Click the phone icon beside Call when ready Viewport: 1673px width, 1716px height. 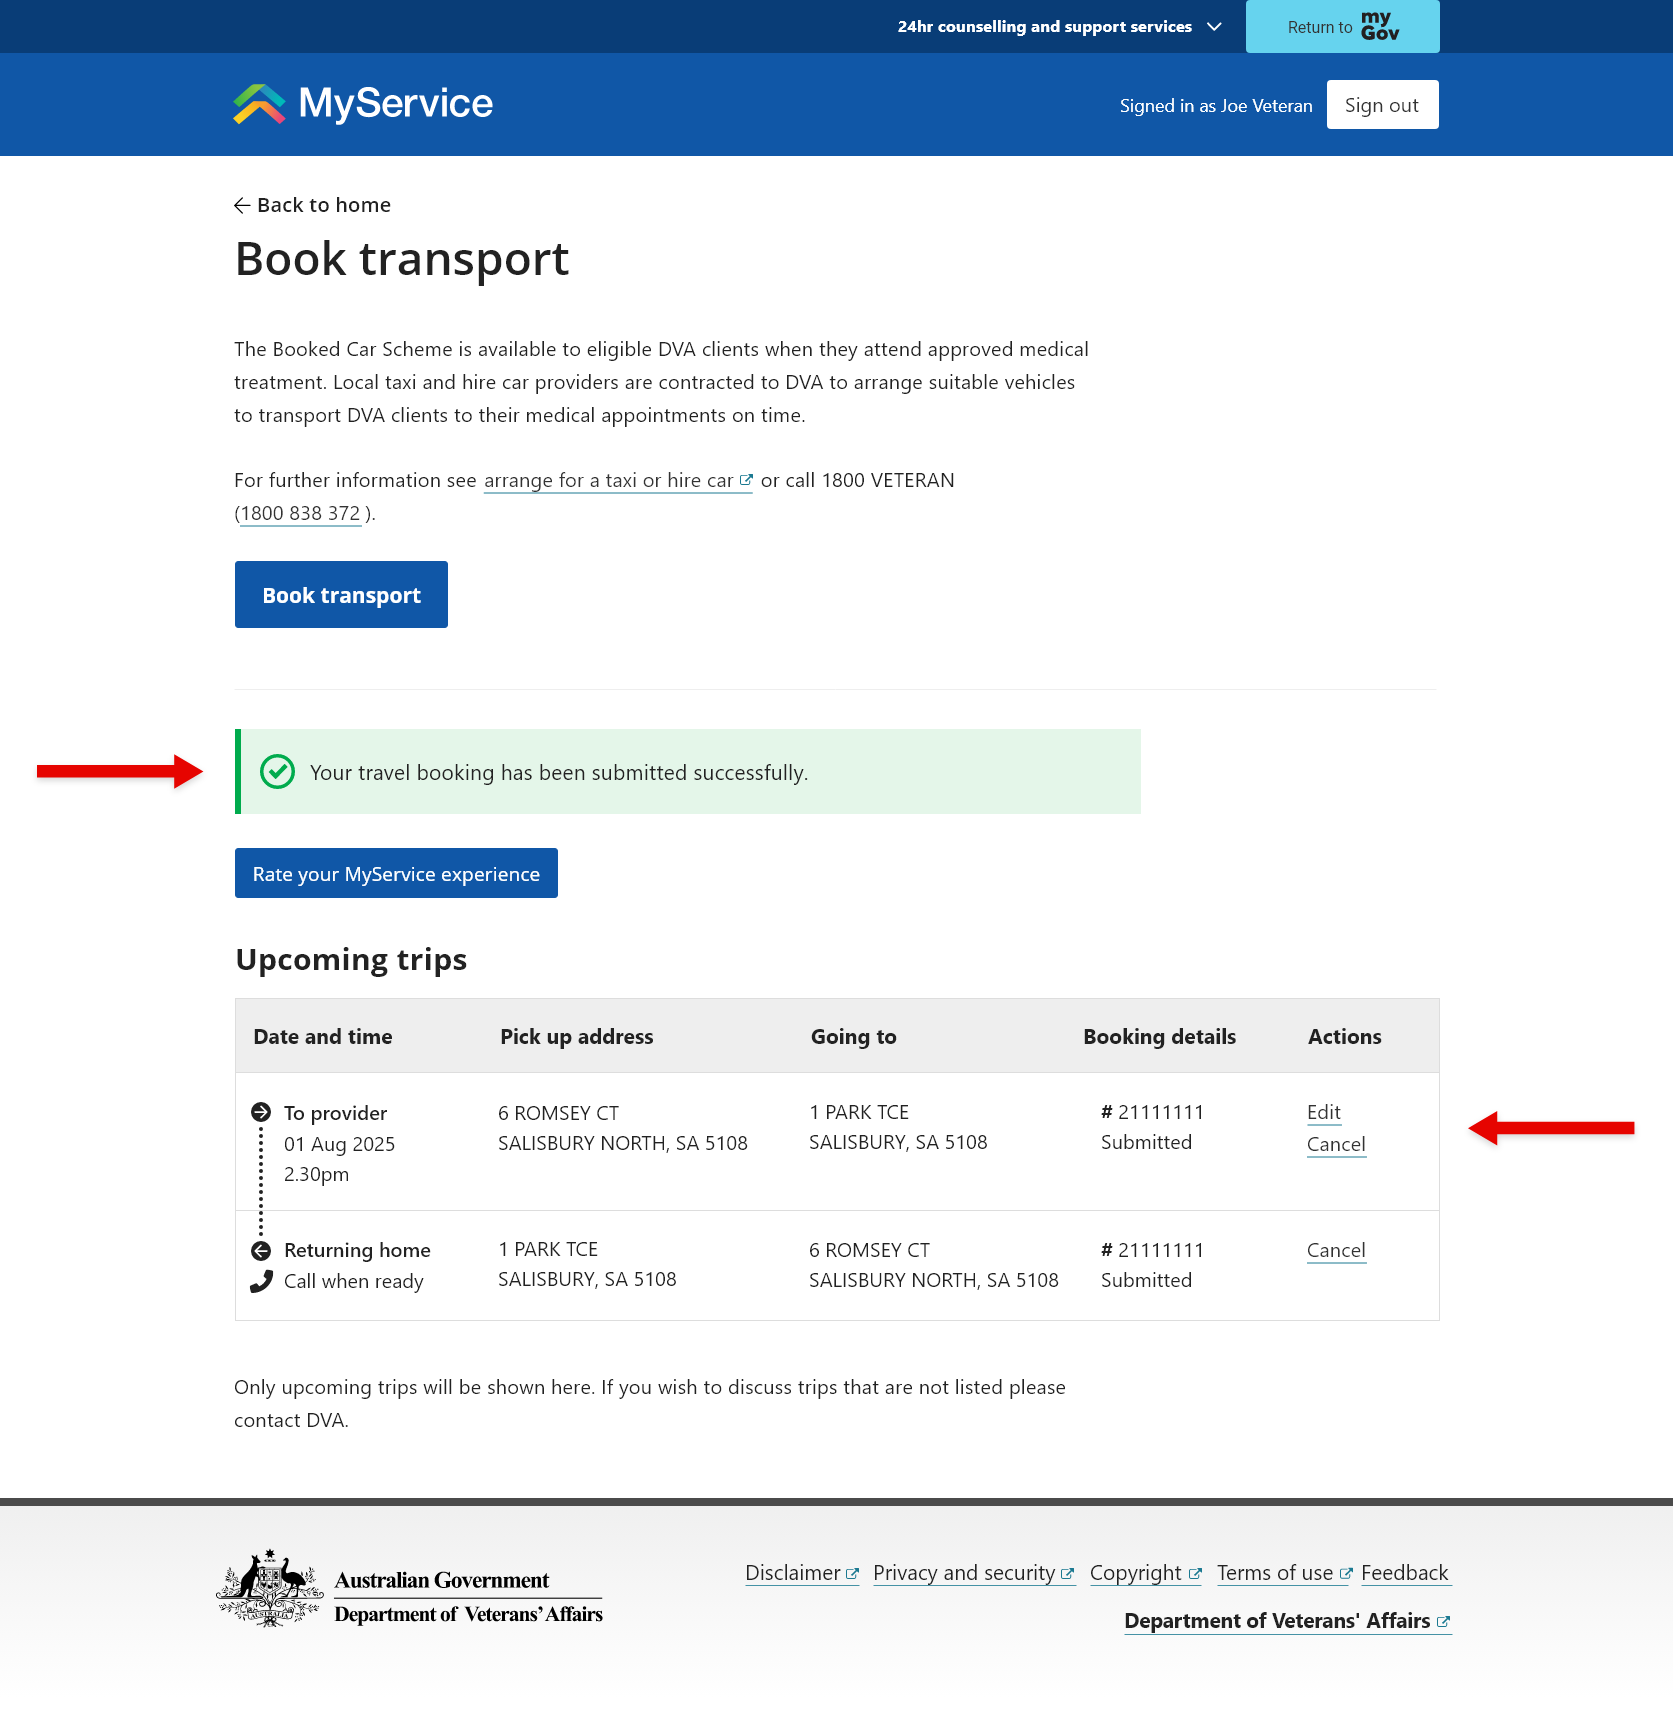pos(261,1281)
